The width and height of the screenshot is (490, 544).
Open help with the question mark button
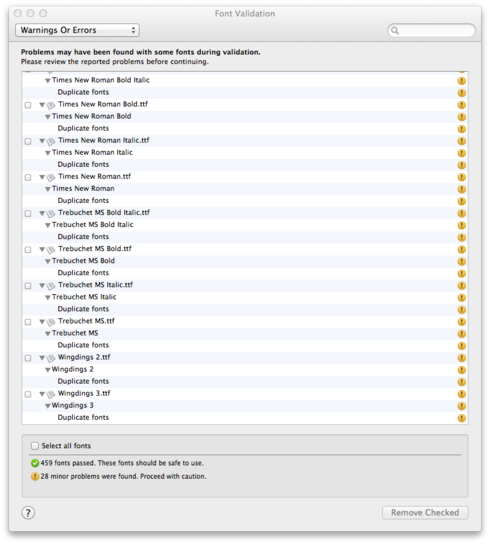(x=28, y=512)
